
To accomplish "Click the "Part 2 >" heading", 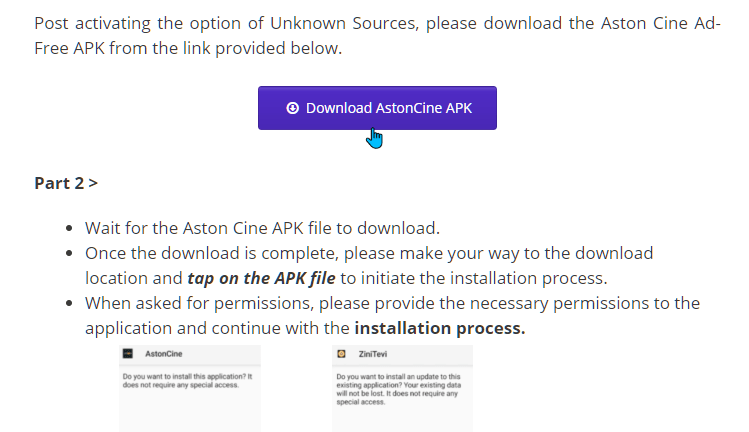I will (66, 183).
